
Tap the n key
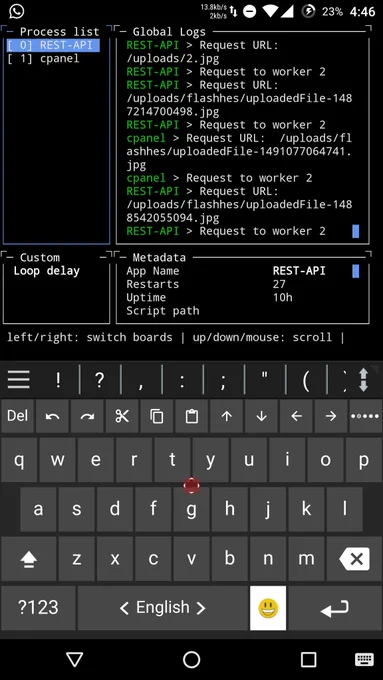(268, 559)
